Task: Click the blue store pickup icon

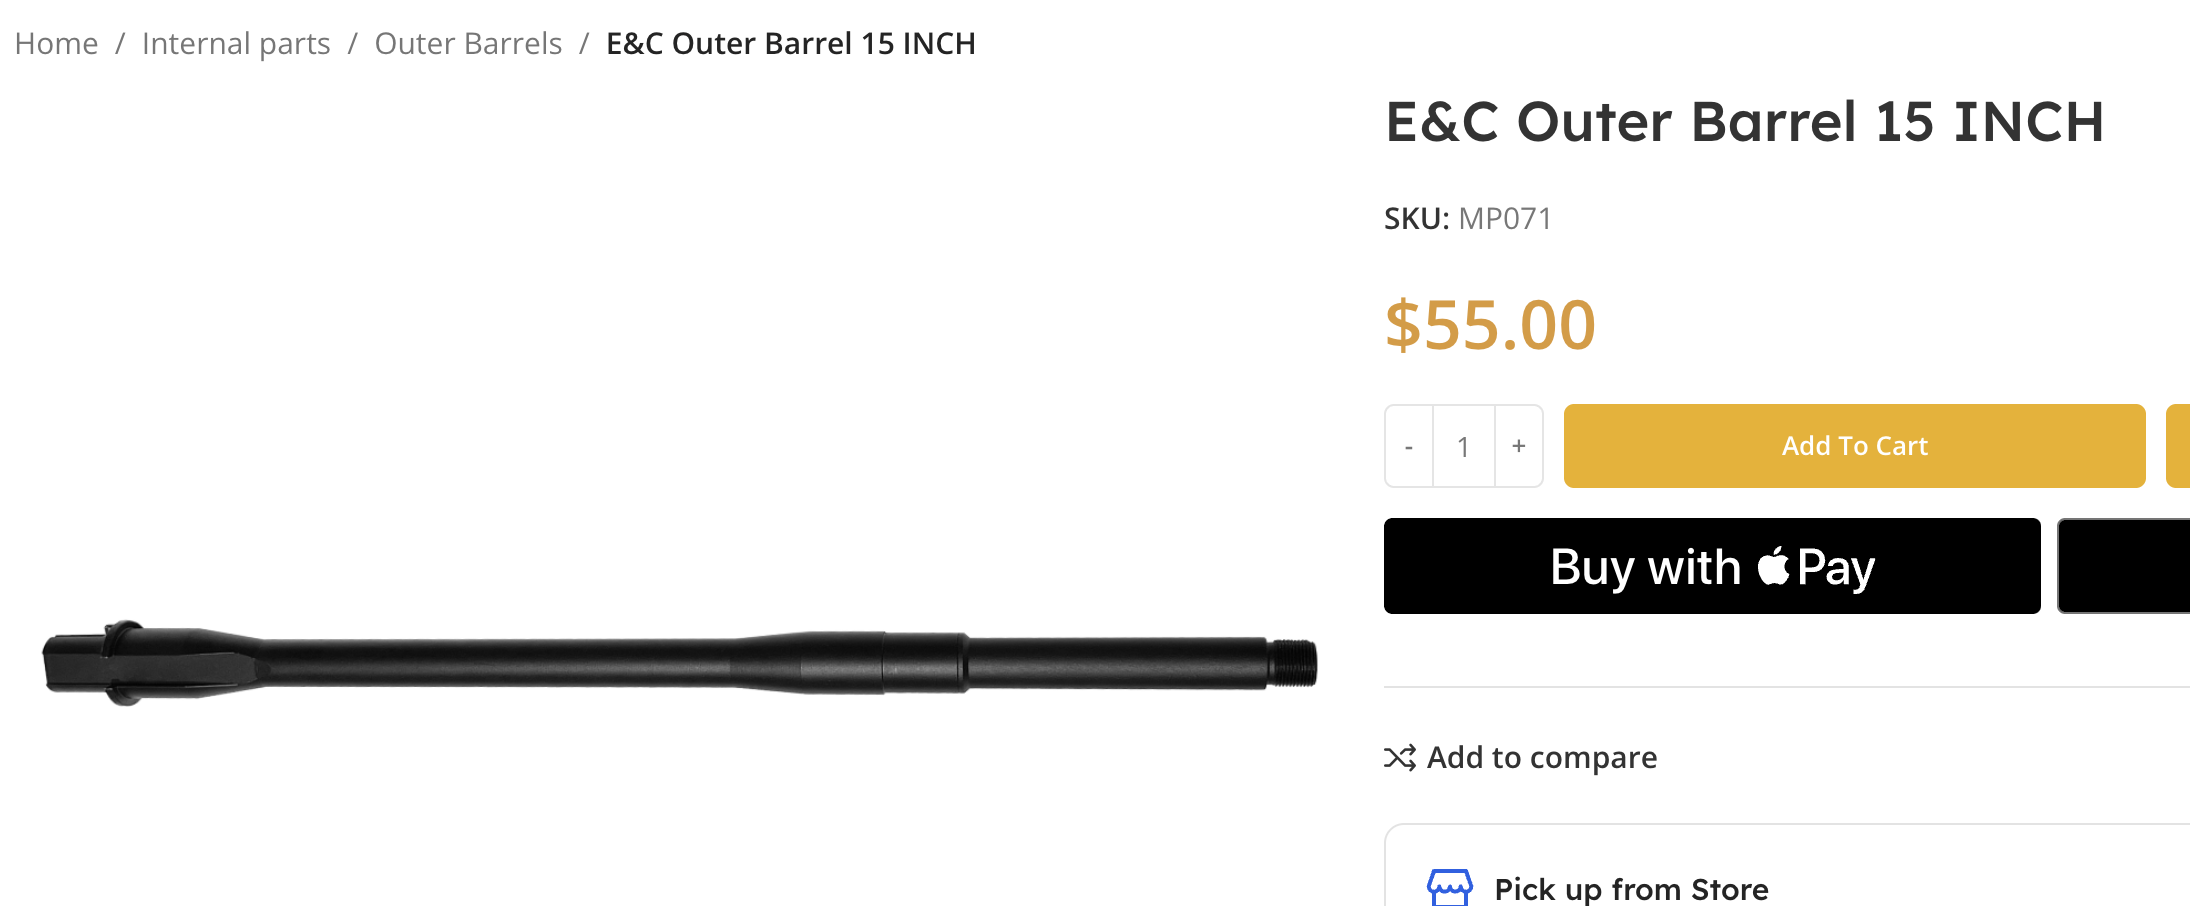Action: (1449, 887)
